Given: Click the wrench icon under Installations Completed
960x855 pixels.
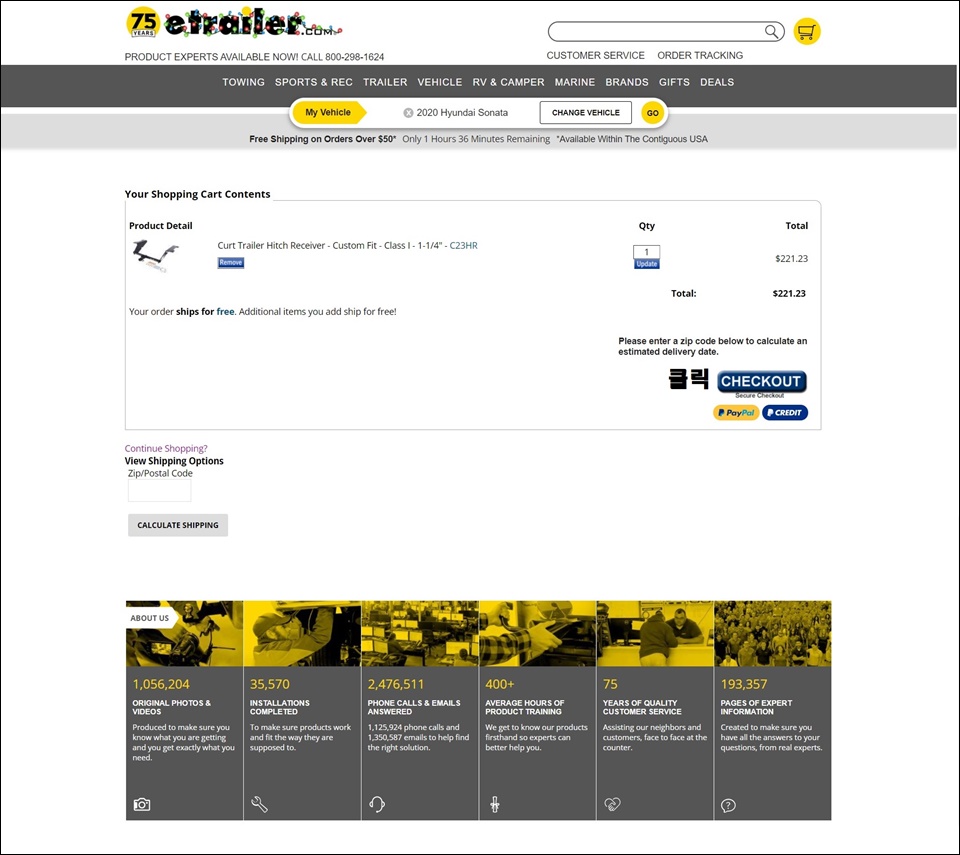Looking at the screenshot, I should [x=259, y=804].
